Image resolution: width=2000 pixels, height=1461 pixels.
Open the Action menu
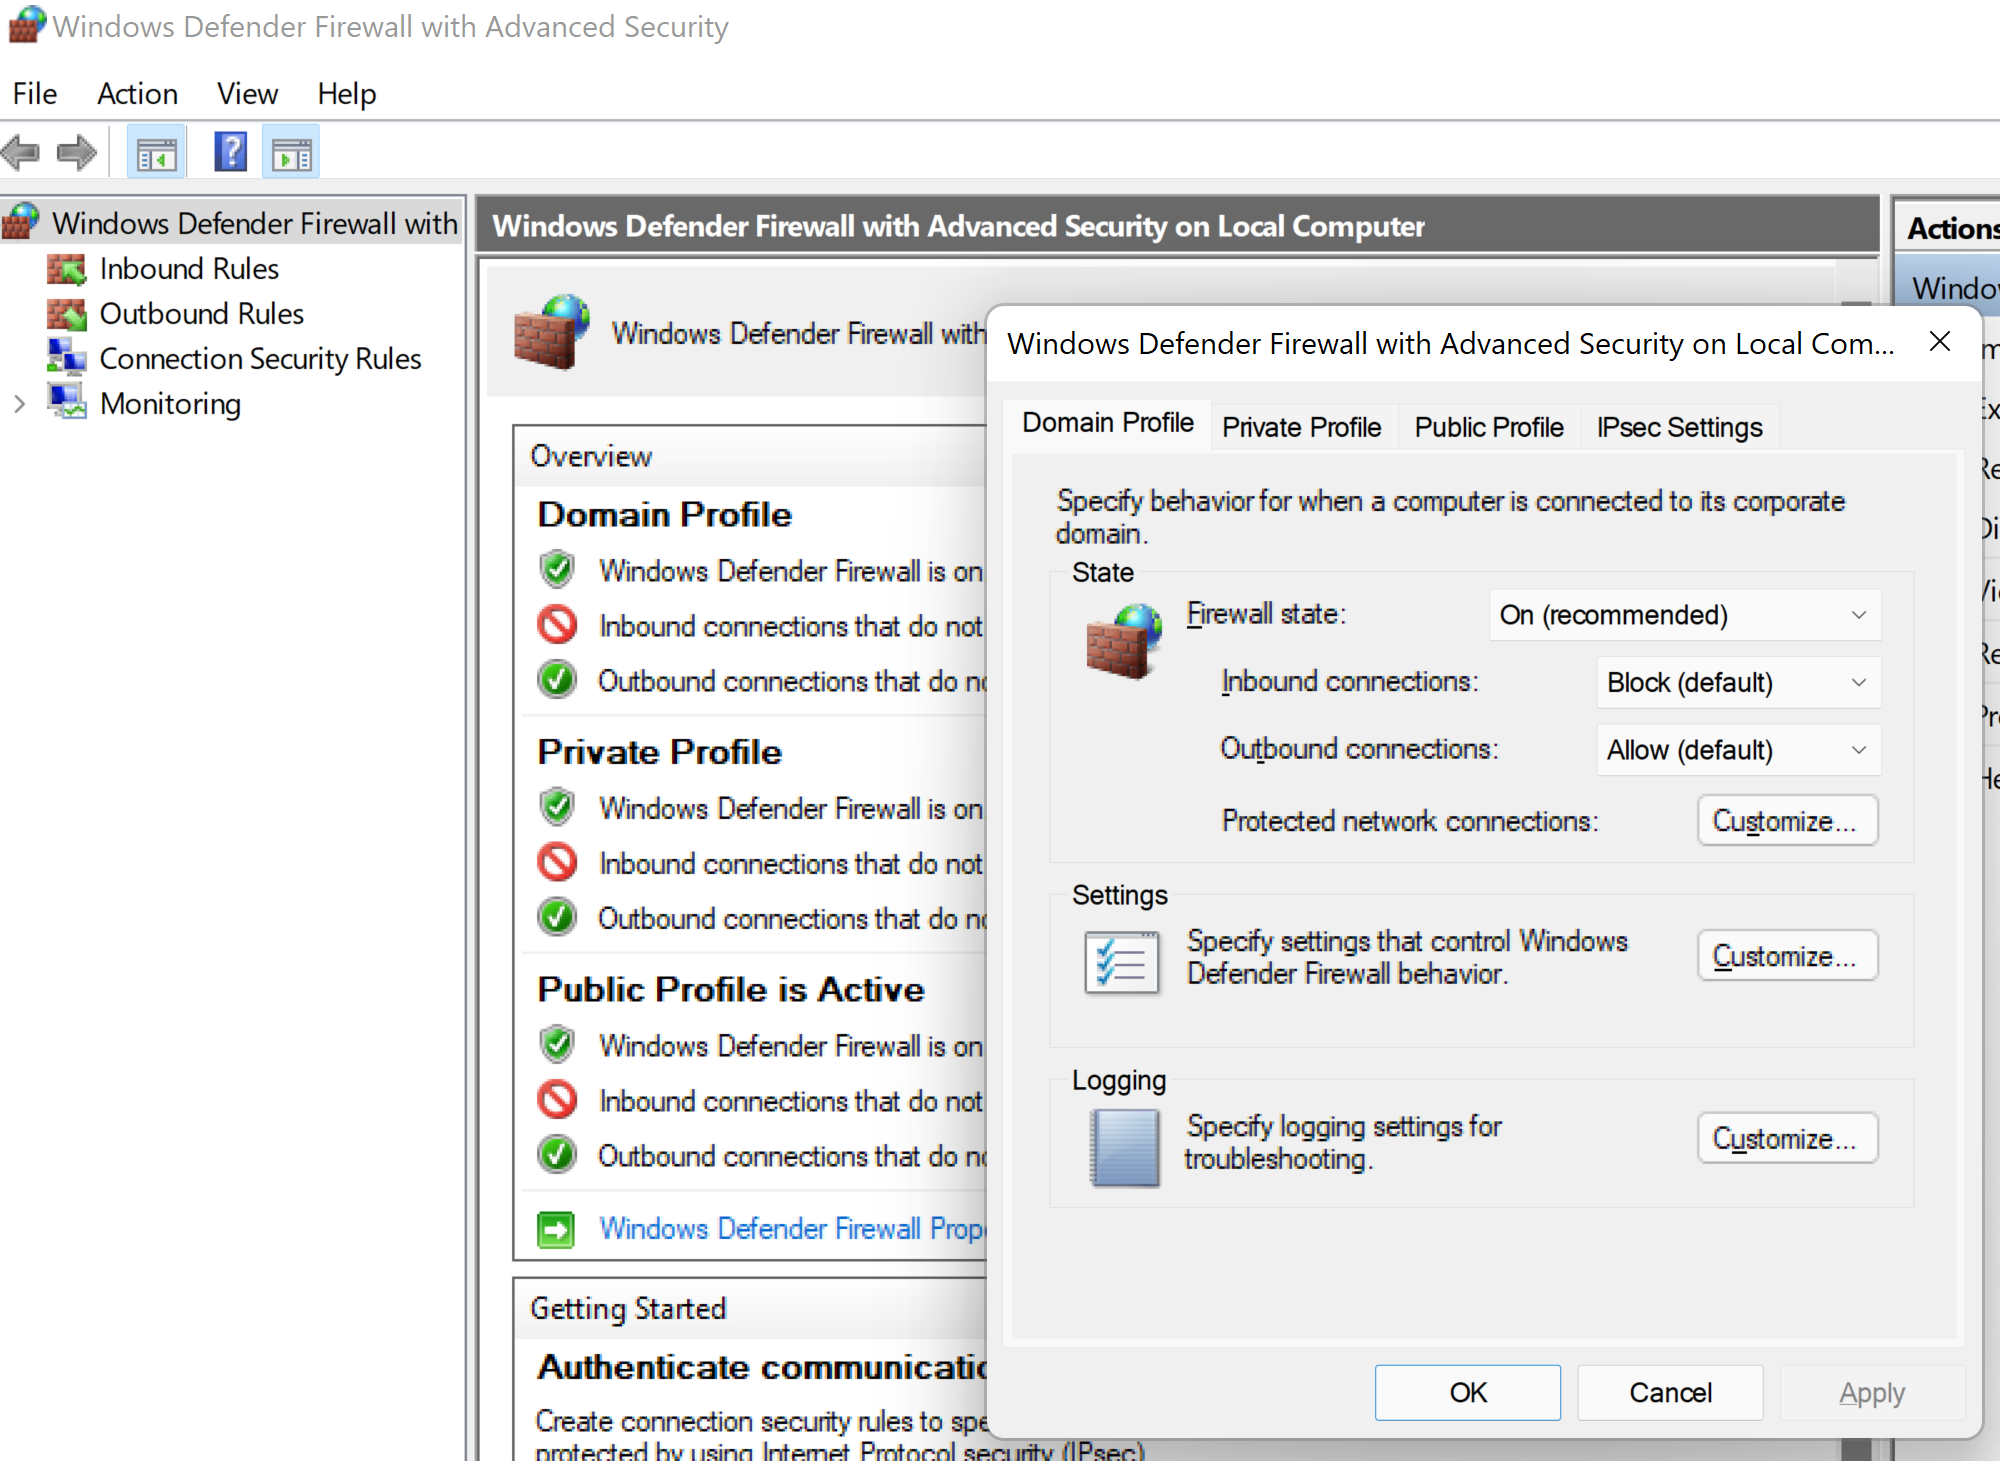pyautogui.click(x=137, y=93)
